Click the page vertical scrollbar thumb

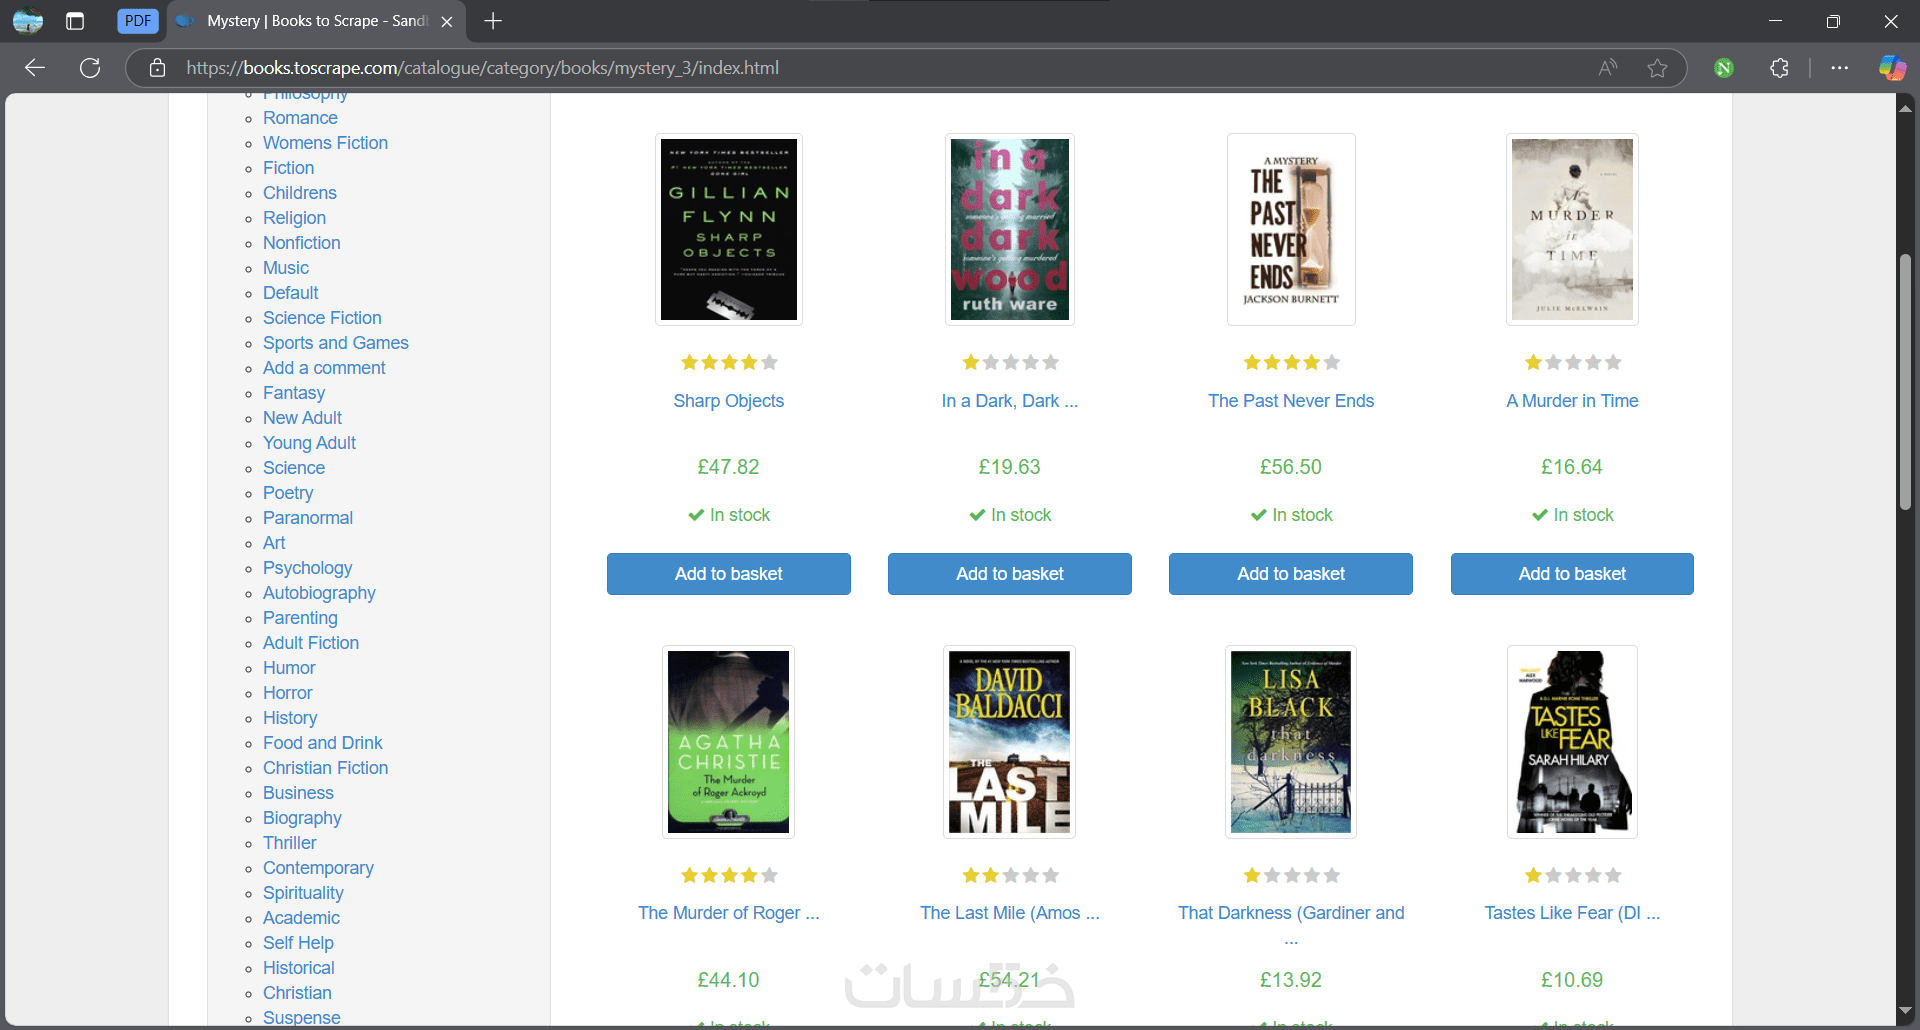[1905, 383]
